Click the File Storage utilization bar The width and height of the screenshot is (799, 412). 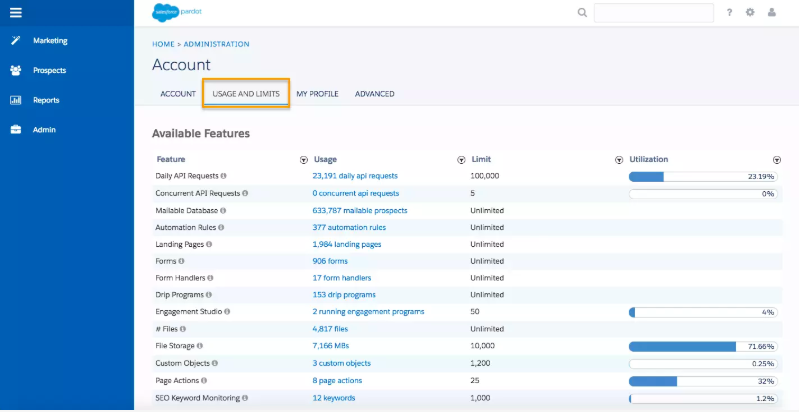pyautogui.click(x=703, y=347)
